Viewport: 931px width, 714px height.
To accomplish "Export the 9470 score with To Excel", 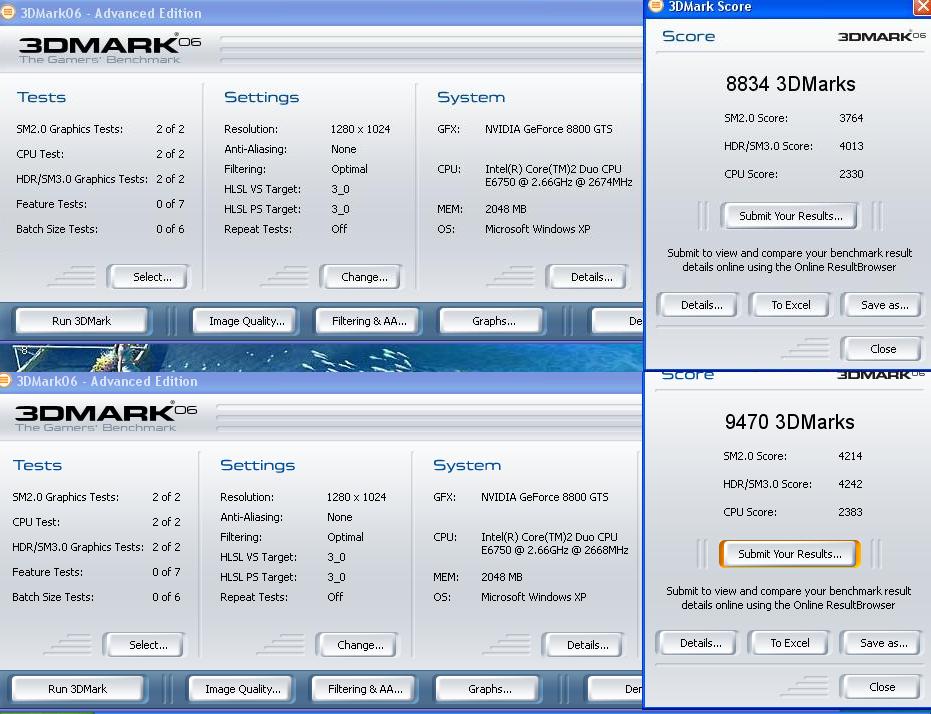I will 789,643.
